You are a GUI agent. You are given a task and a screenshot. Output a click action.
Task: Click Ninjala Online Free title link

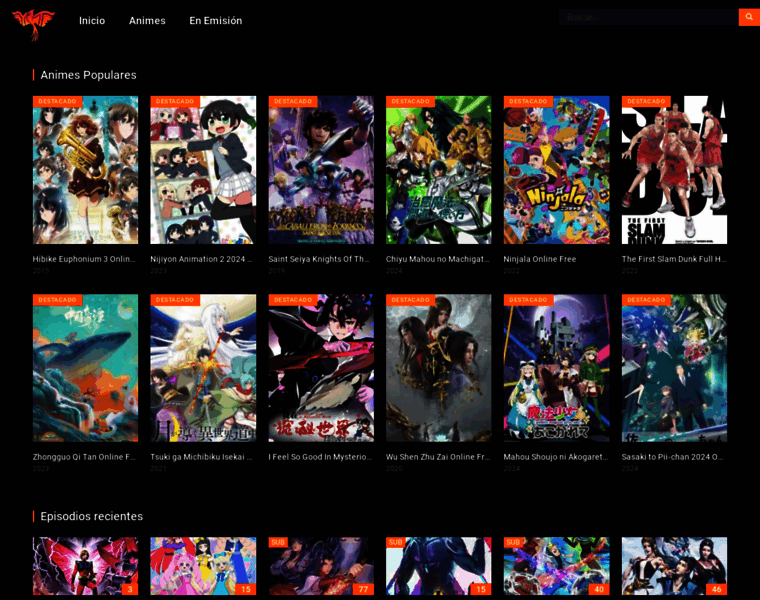click(x=540, y=259)
